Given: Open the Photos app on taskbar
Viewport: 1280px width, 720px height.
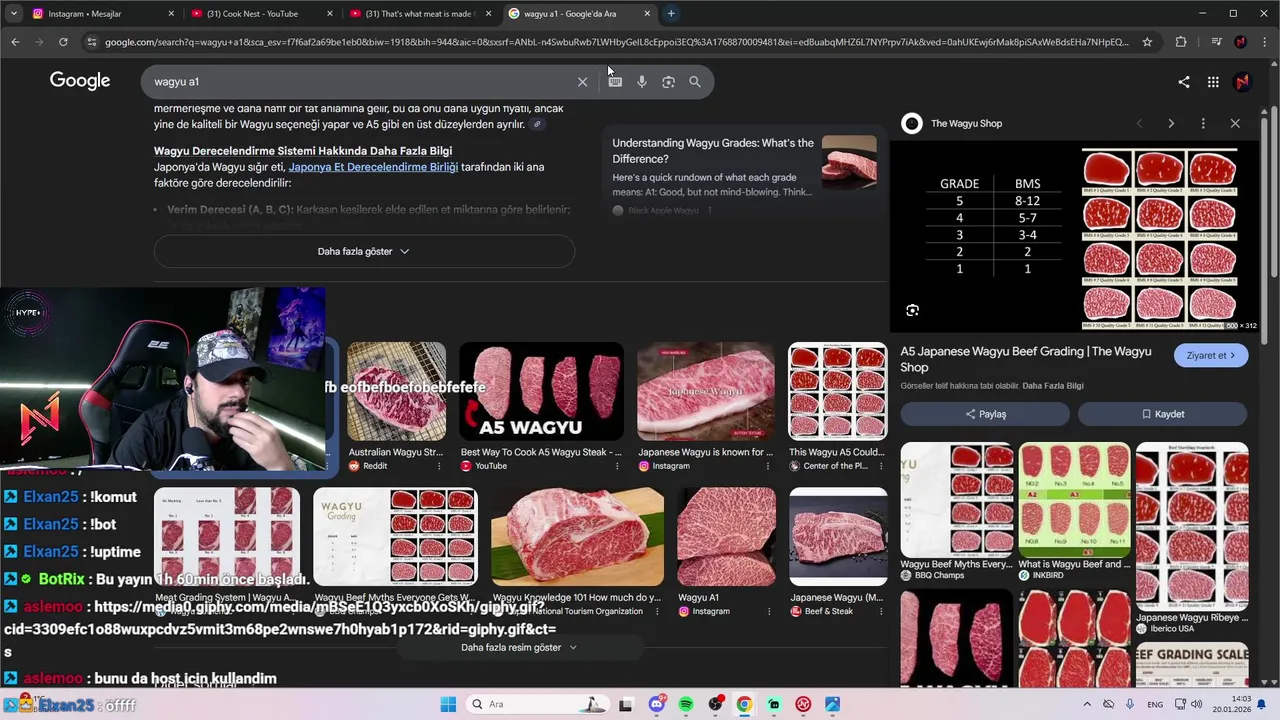Looking at the screenshot, I should [832, 704].
